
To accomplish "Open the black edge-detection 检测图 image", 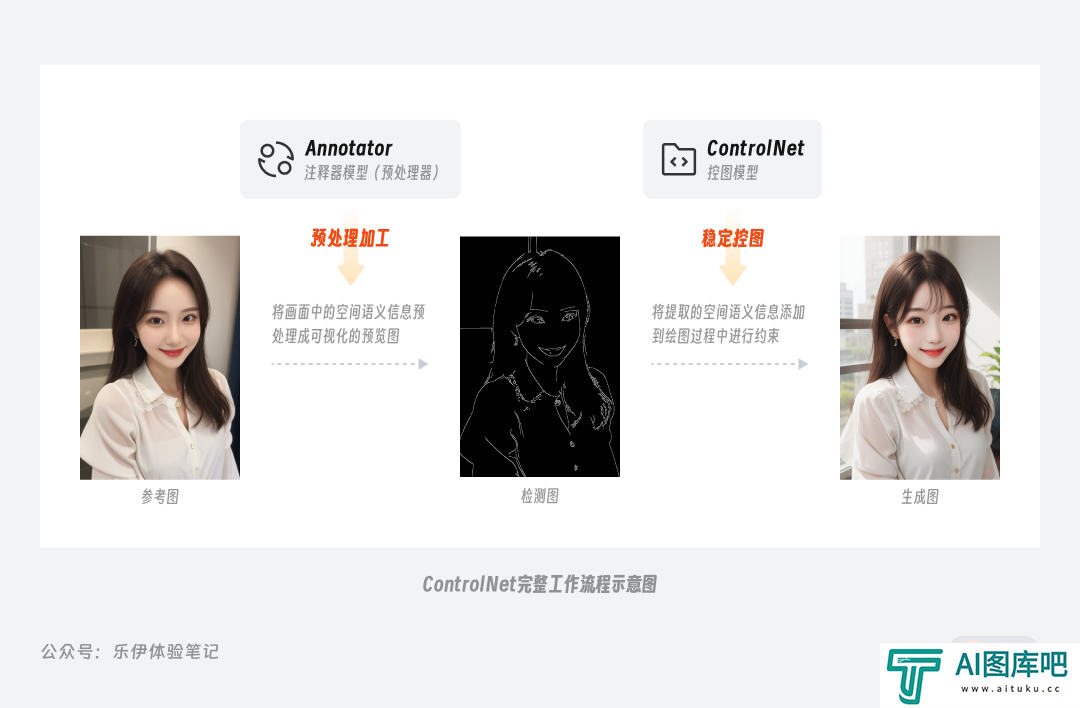I will pos(540,356).
